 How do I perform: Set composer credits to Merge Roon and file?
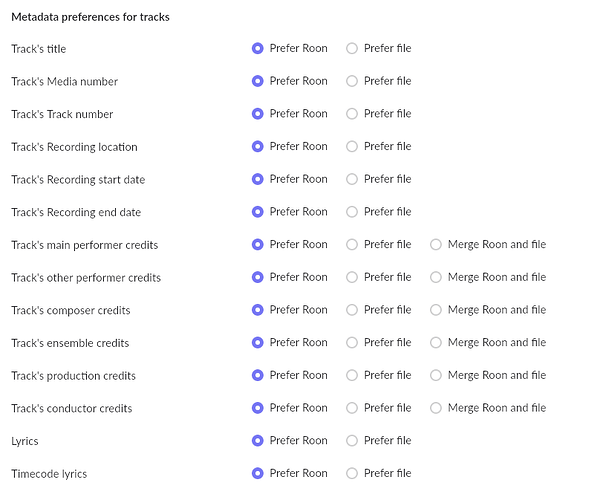[436, 310]
